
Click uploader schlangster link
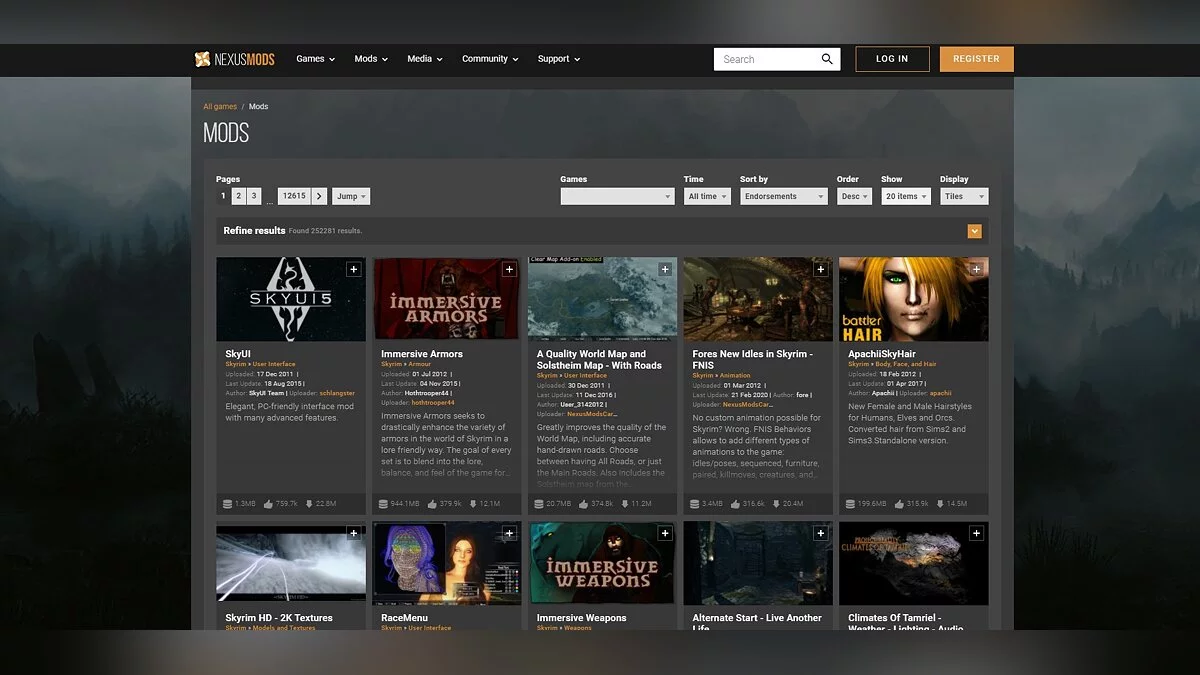337,393
